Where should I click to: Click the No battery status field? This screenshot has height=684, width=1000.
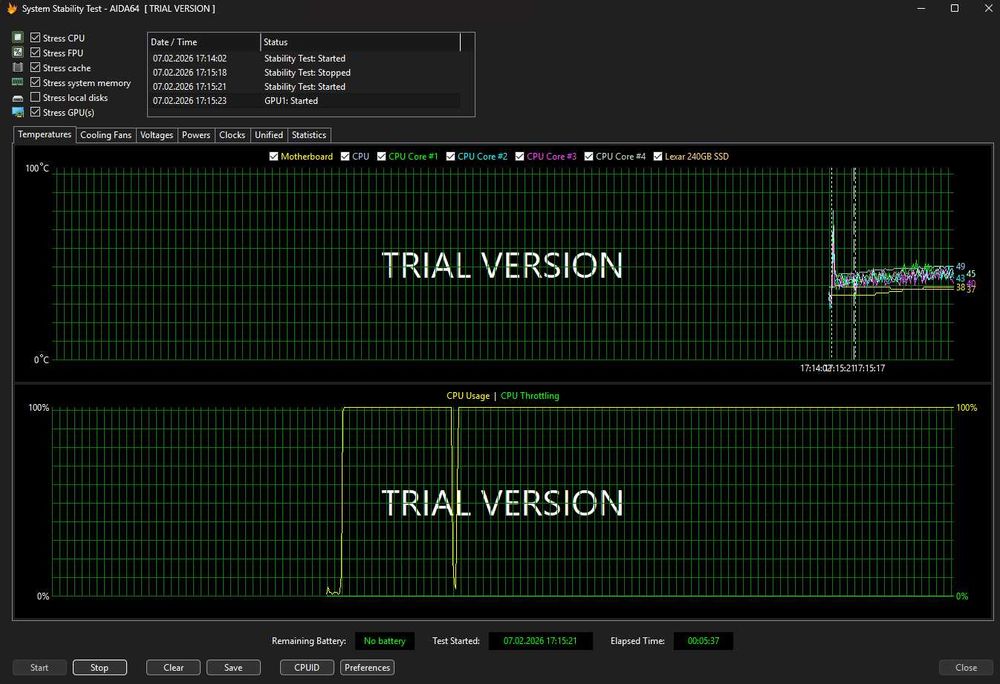tap(385, 641)
